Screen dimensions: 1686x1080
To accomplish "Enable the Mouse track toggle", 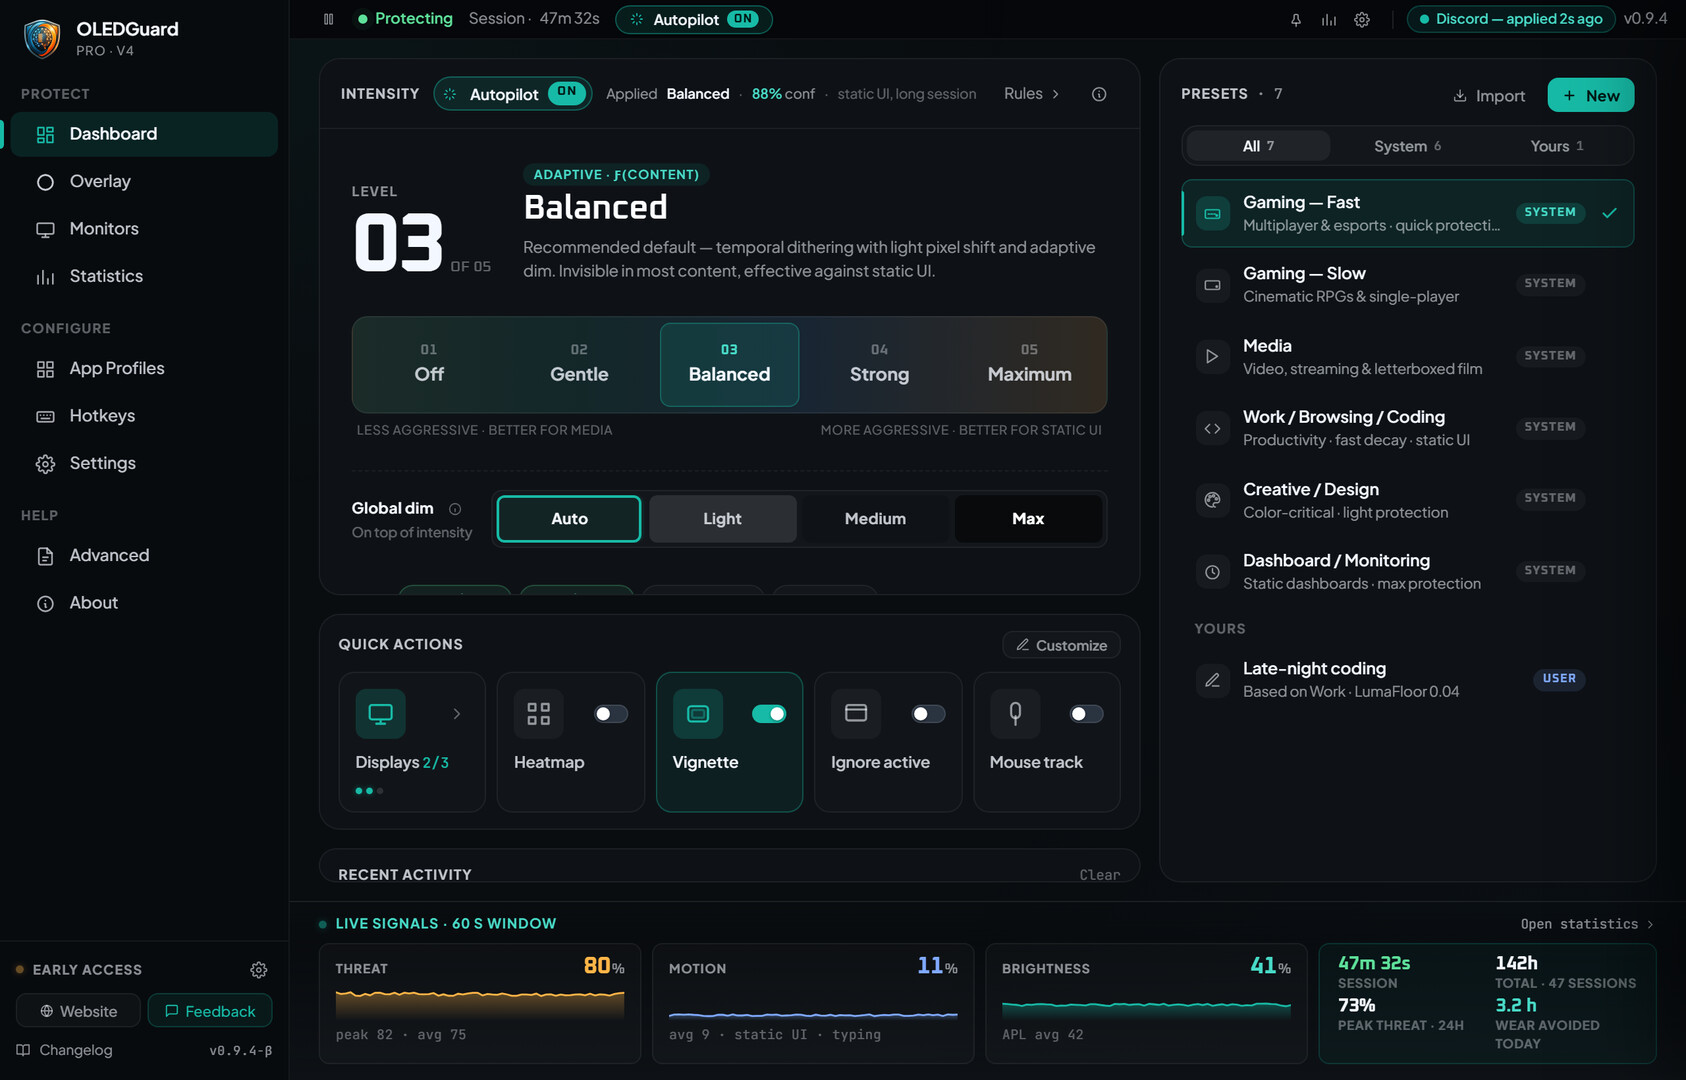I will pyautogui.click(x=1086, y=714).
